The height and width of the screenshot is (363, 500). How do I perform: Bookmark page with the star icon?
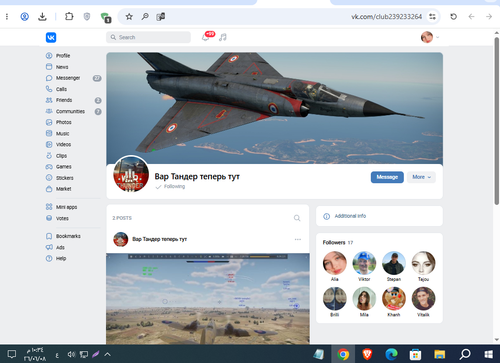[x=129, y=16]
